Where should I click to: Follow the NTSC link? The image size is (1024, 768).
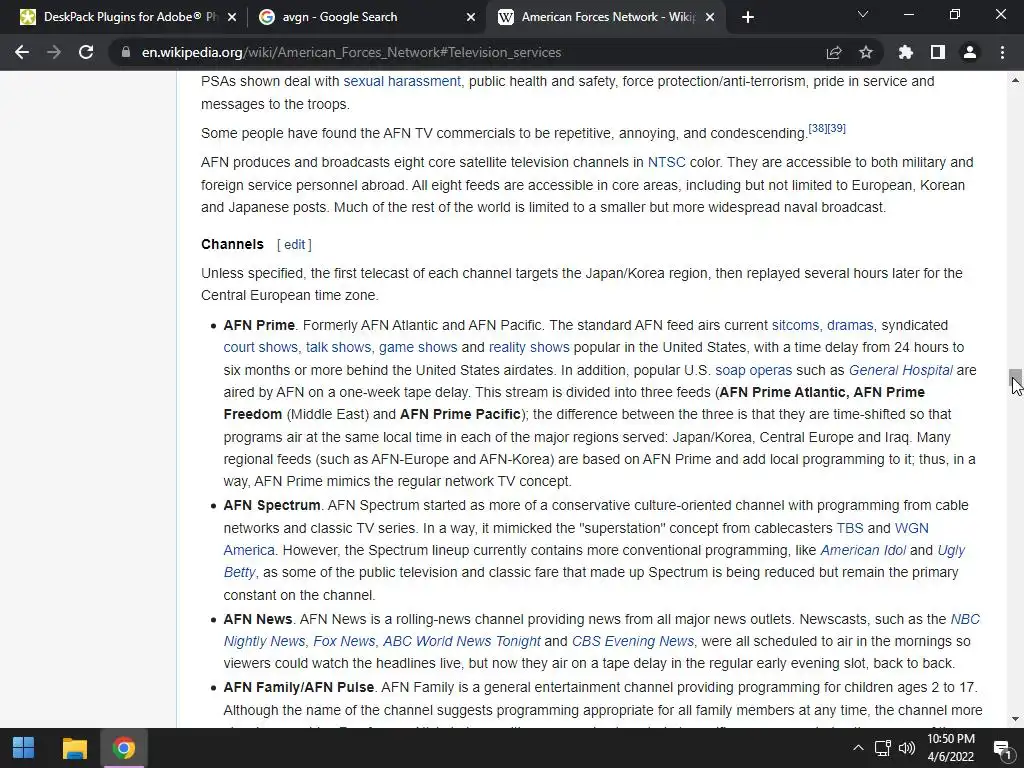coord(666,162)
